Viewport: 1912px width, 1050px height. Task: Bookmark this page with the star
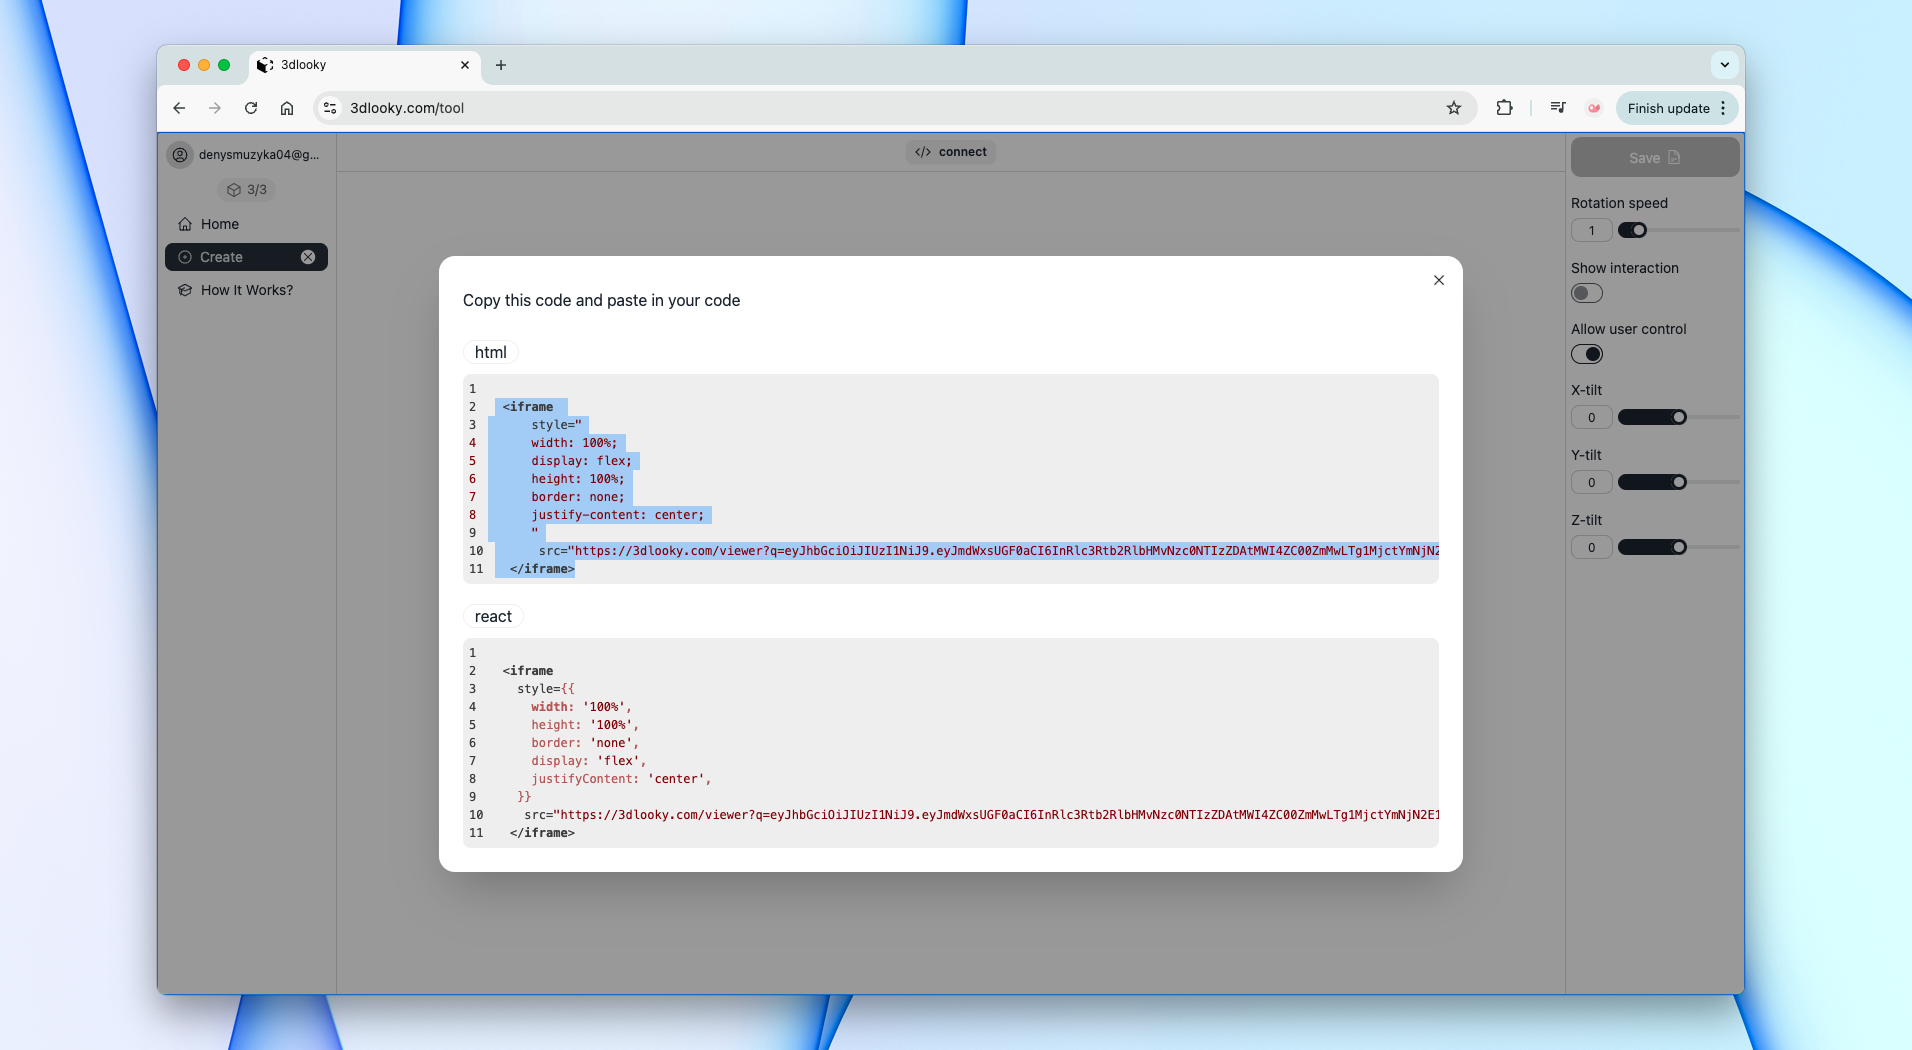click(x=1454, y=108)
